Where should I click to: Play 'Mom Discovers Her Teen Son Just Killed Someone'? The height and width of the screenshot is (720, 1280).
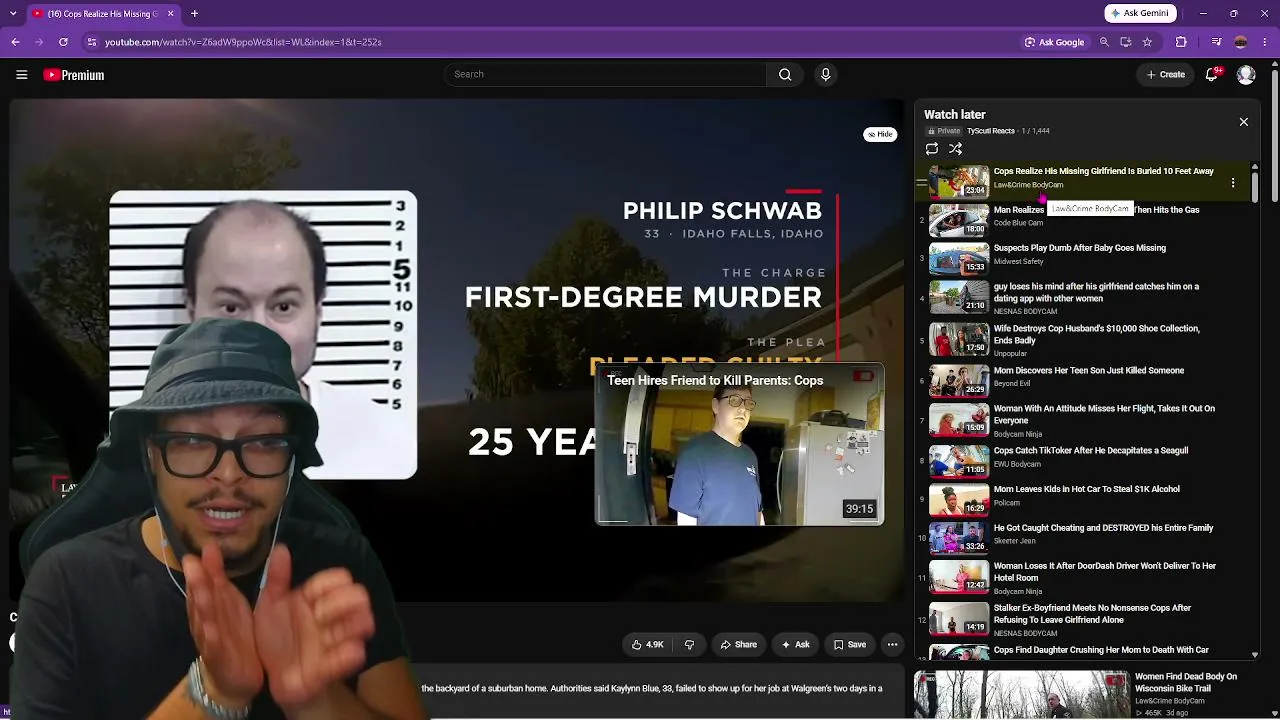coord(1089,371)
